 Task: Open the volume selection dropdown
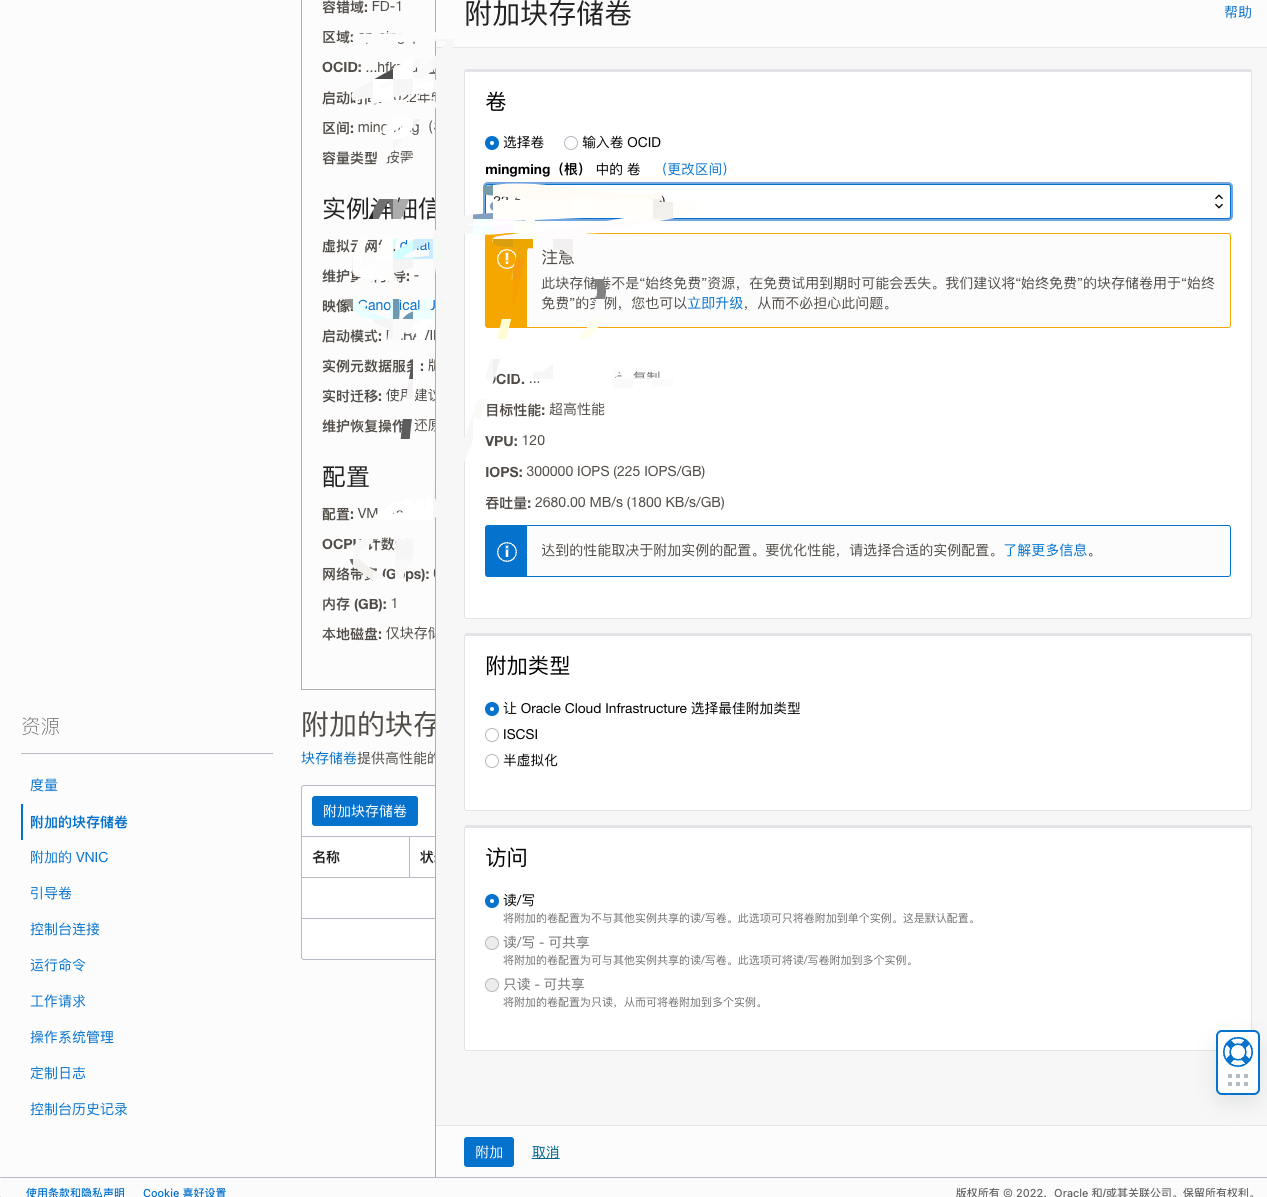click(x=850, y=202)
